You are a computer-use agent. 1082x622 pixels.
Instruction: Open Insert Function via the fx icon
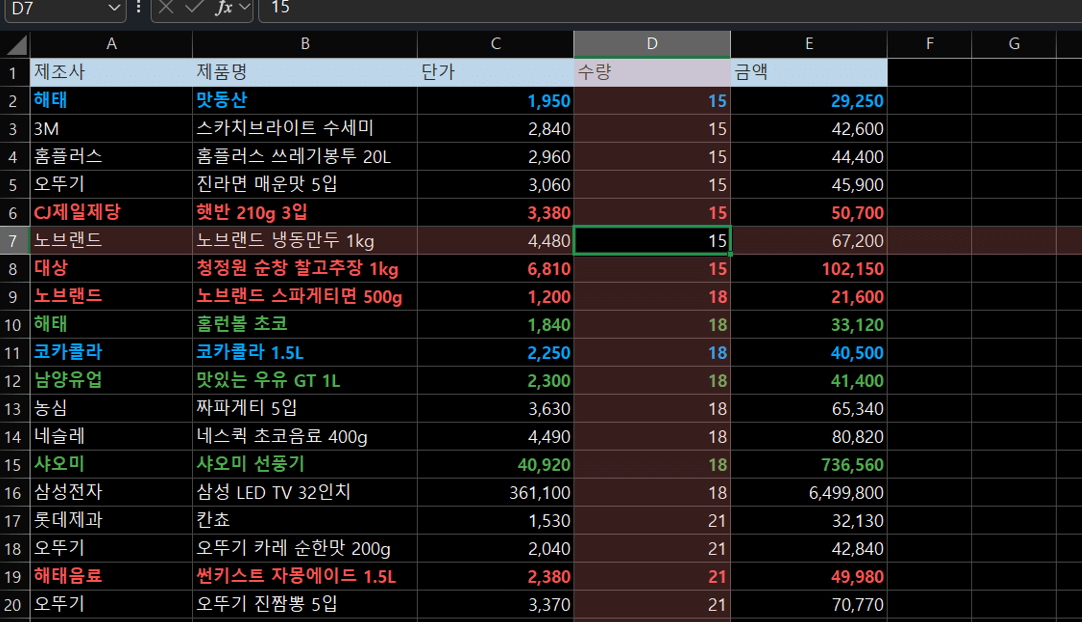coord(223,7)
